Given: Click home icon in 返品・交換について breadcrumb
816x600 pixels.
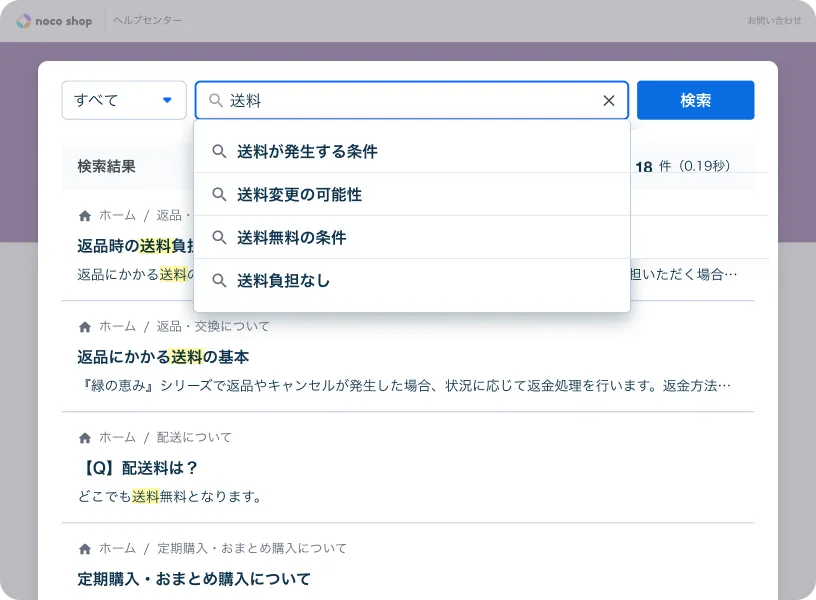Looking at the screenshot, I should coord(85,327).
